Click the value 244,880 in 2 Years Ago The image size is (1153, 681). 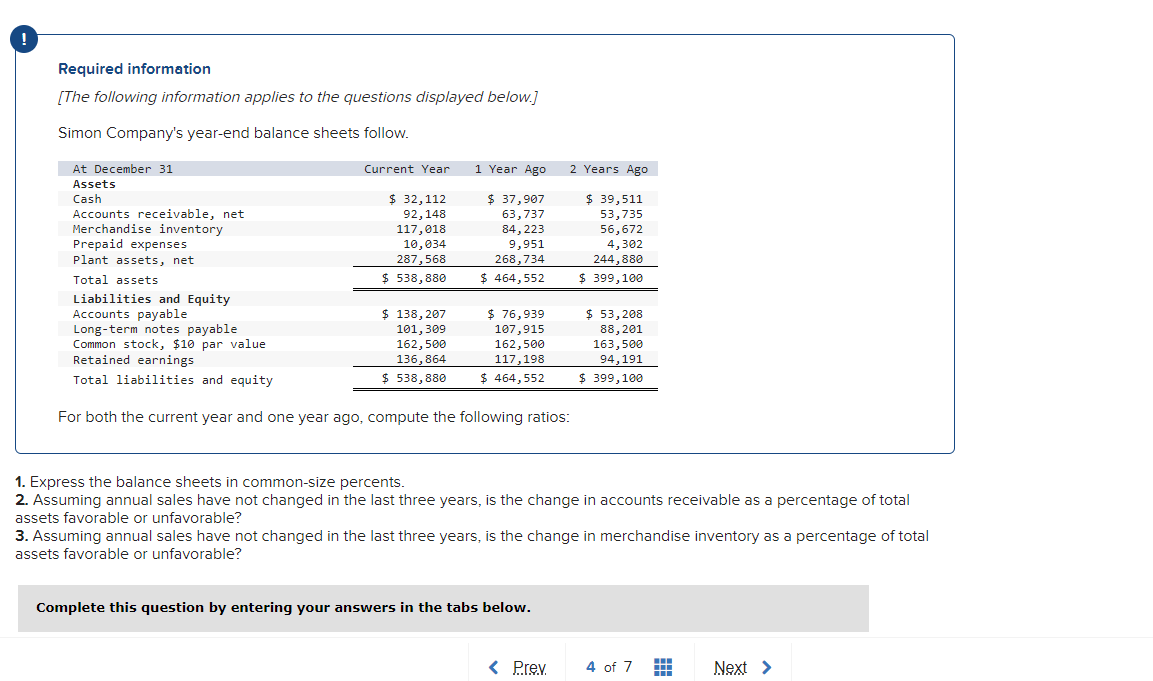tap(618, 259)
